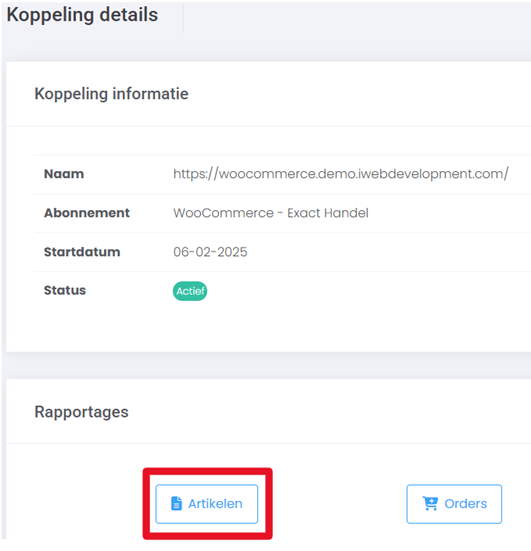The width and height of the screenshot is (531, 551).
Task: Select the start date 06-02-2025
Action: (210, 252)
